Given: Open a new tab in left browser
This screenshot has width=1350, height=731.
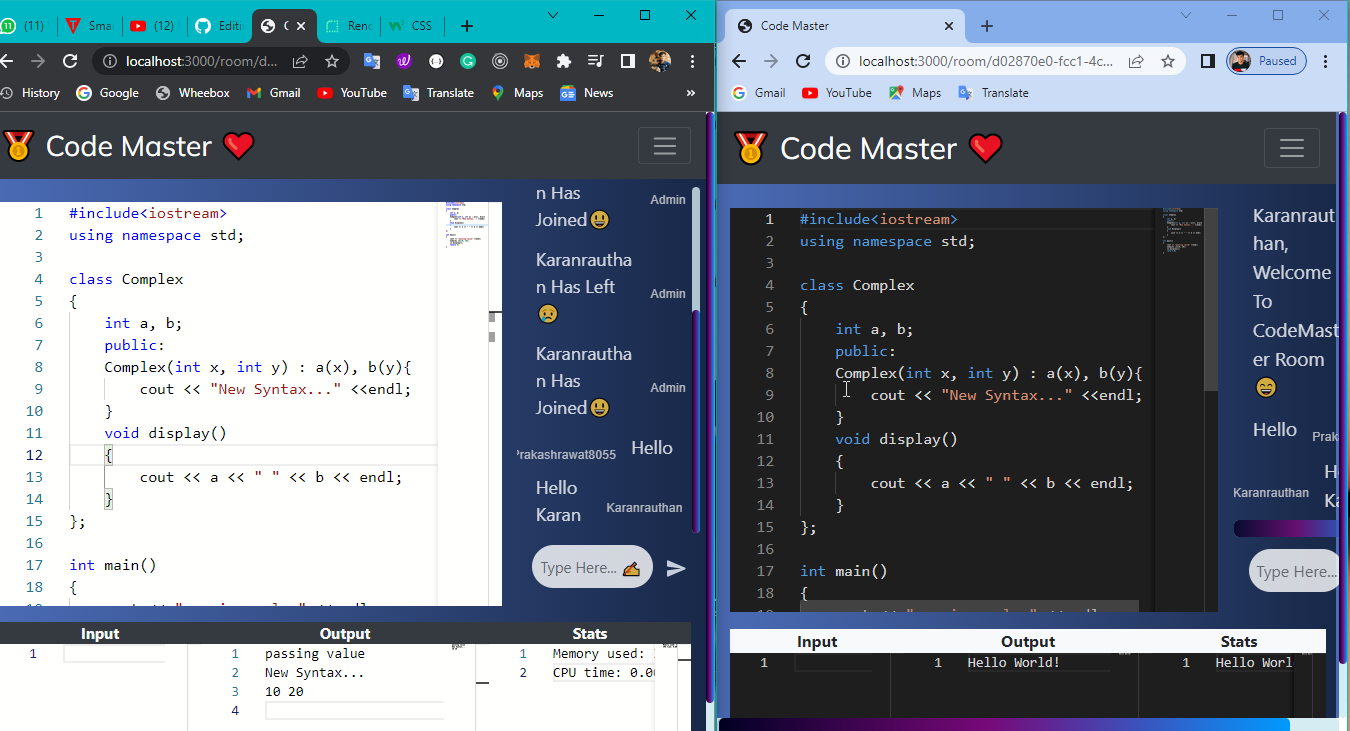Looking at the screenshot, I should (467, 26).
